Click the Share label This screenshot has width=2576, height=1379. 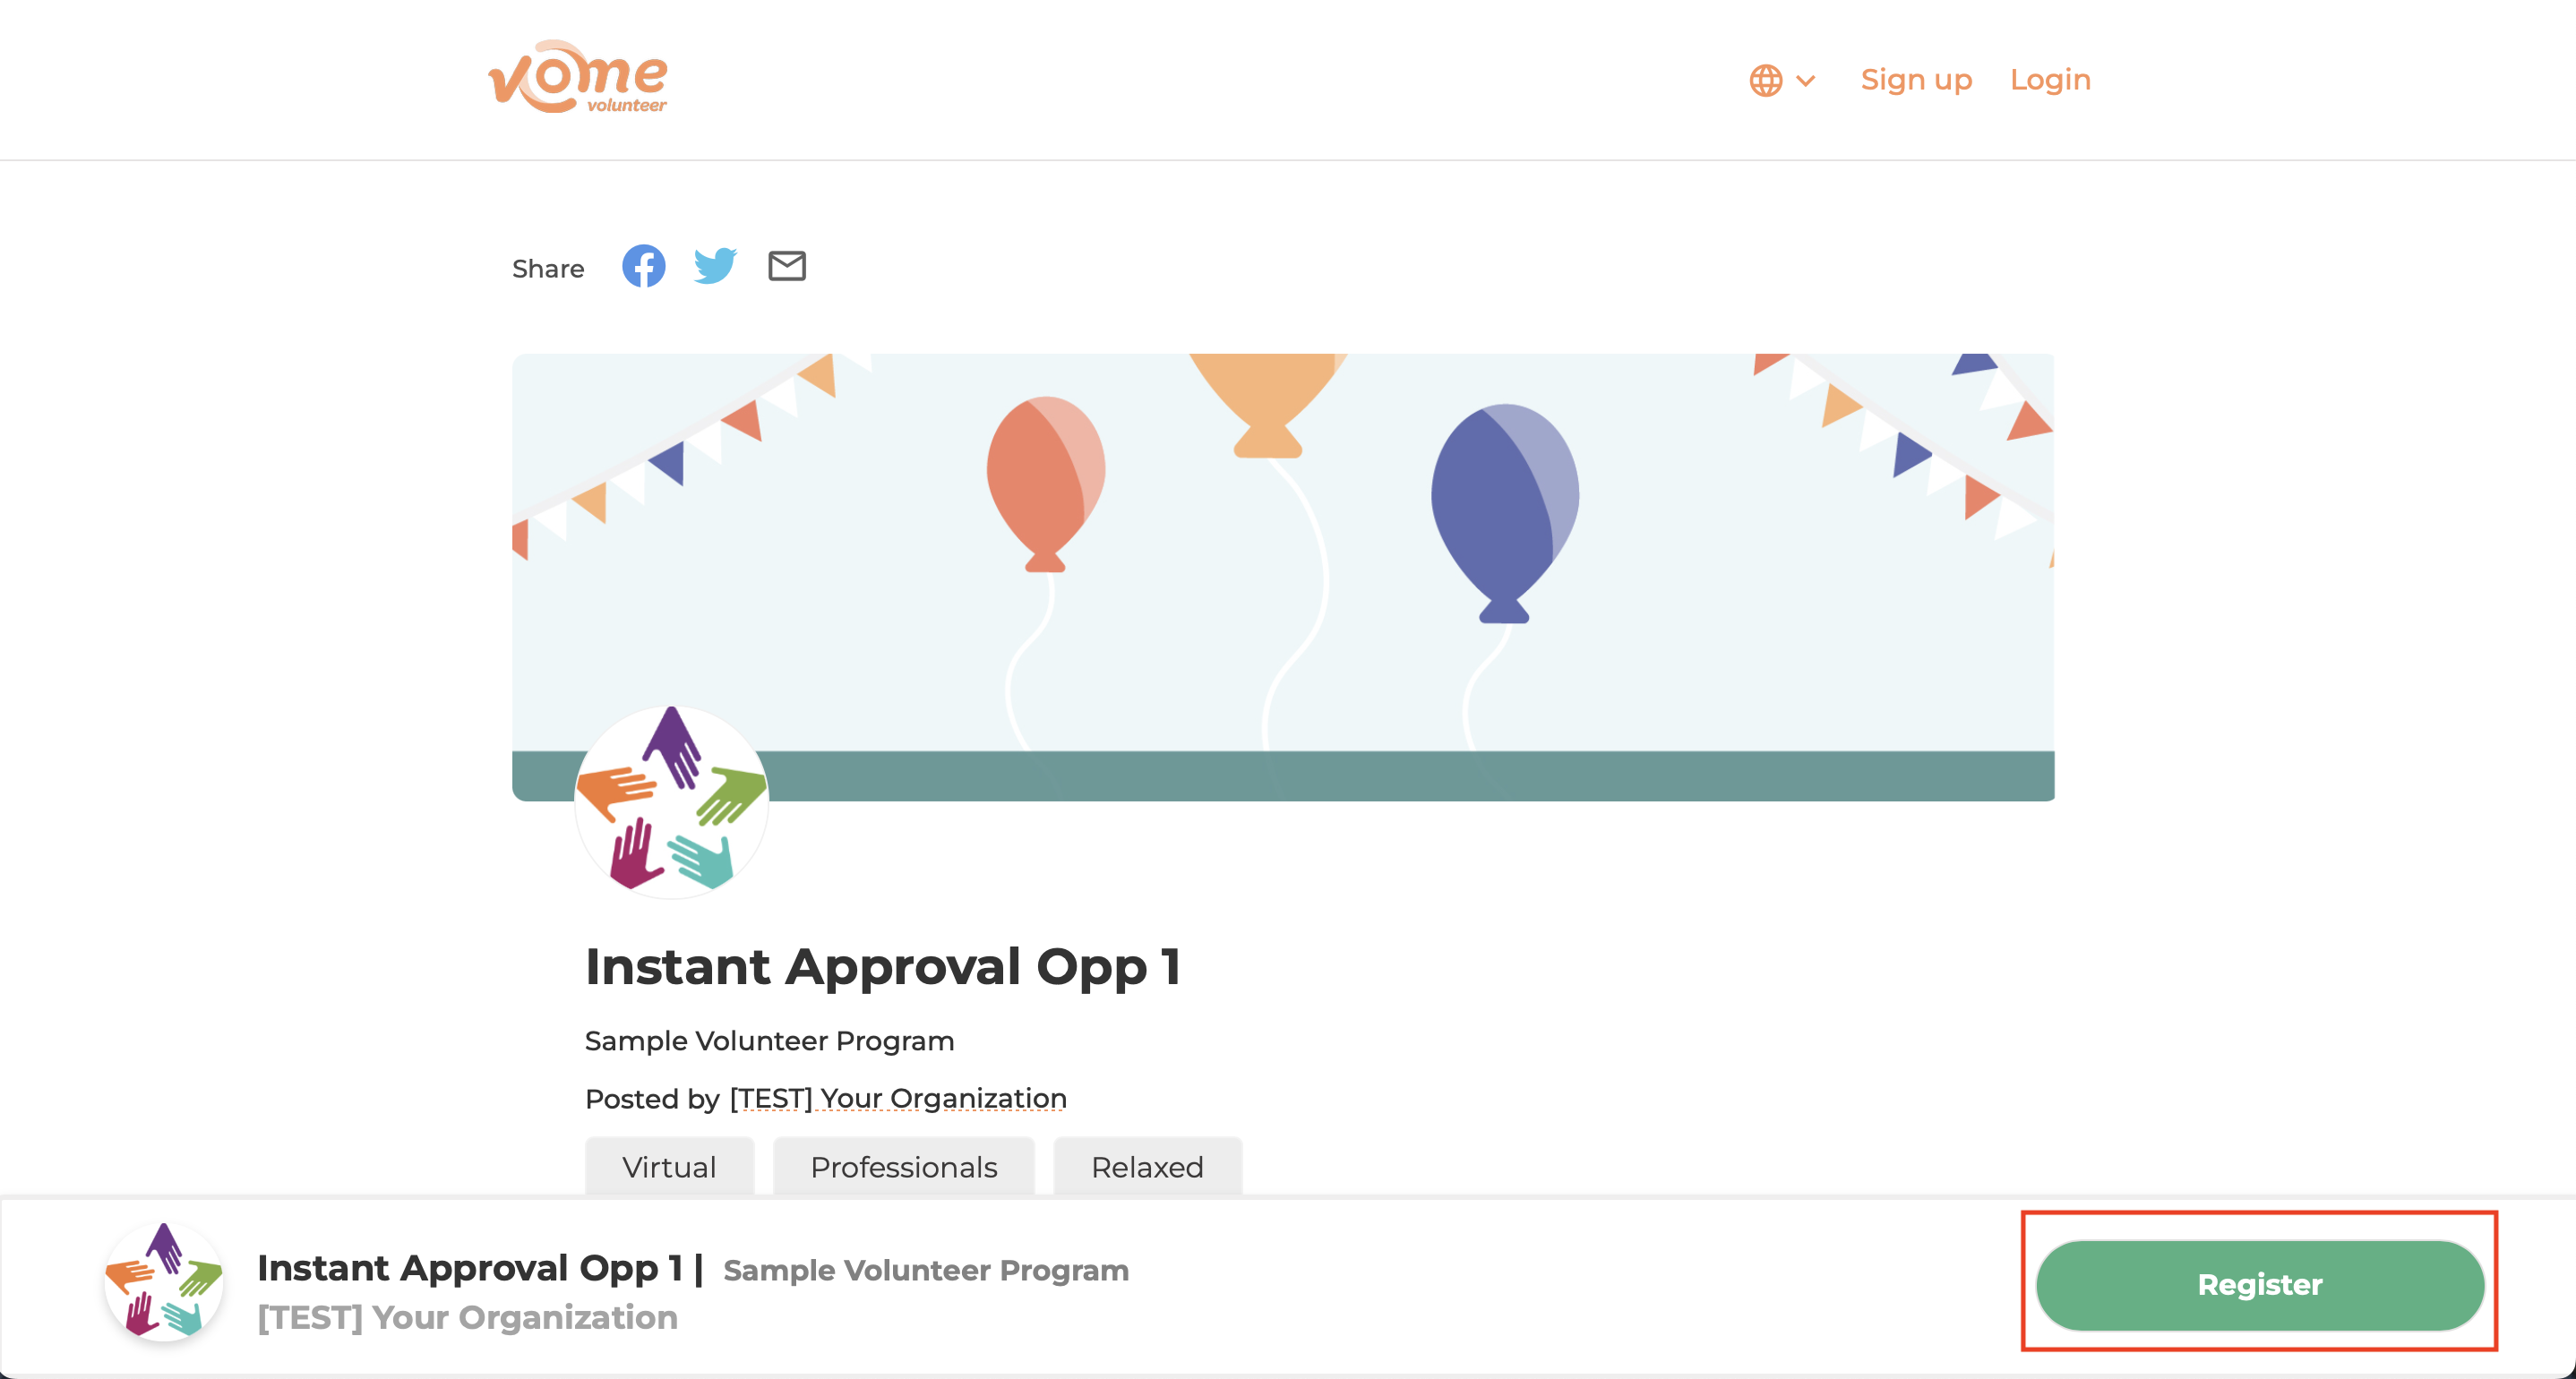548,269
